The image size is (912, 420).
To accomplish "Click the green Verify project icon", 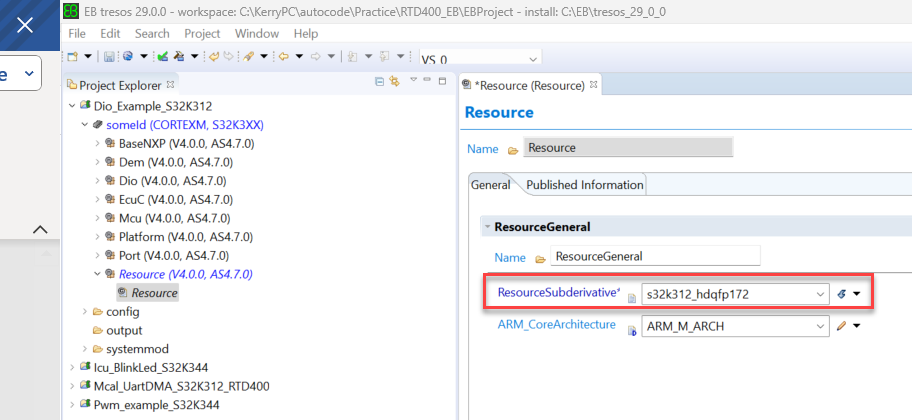I will coord(162,57).
